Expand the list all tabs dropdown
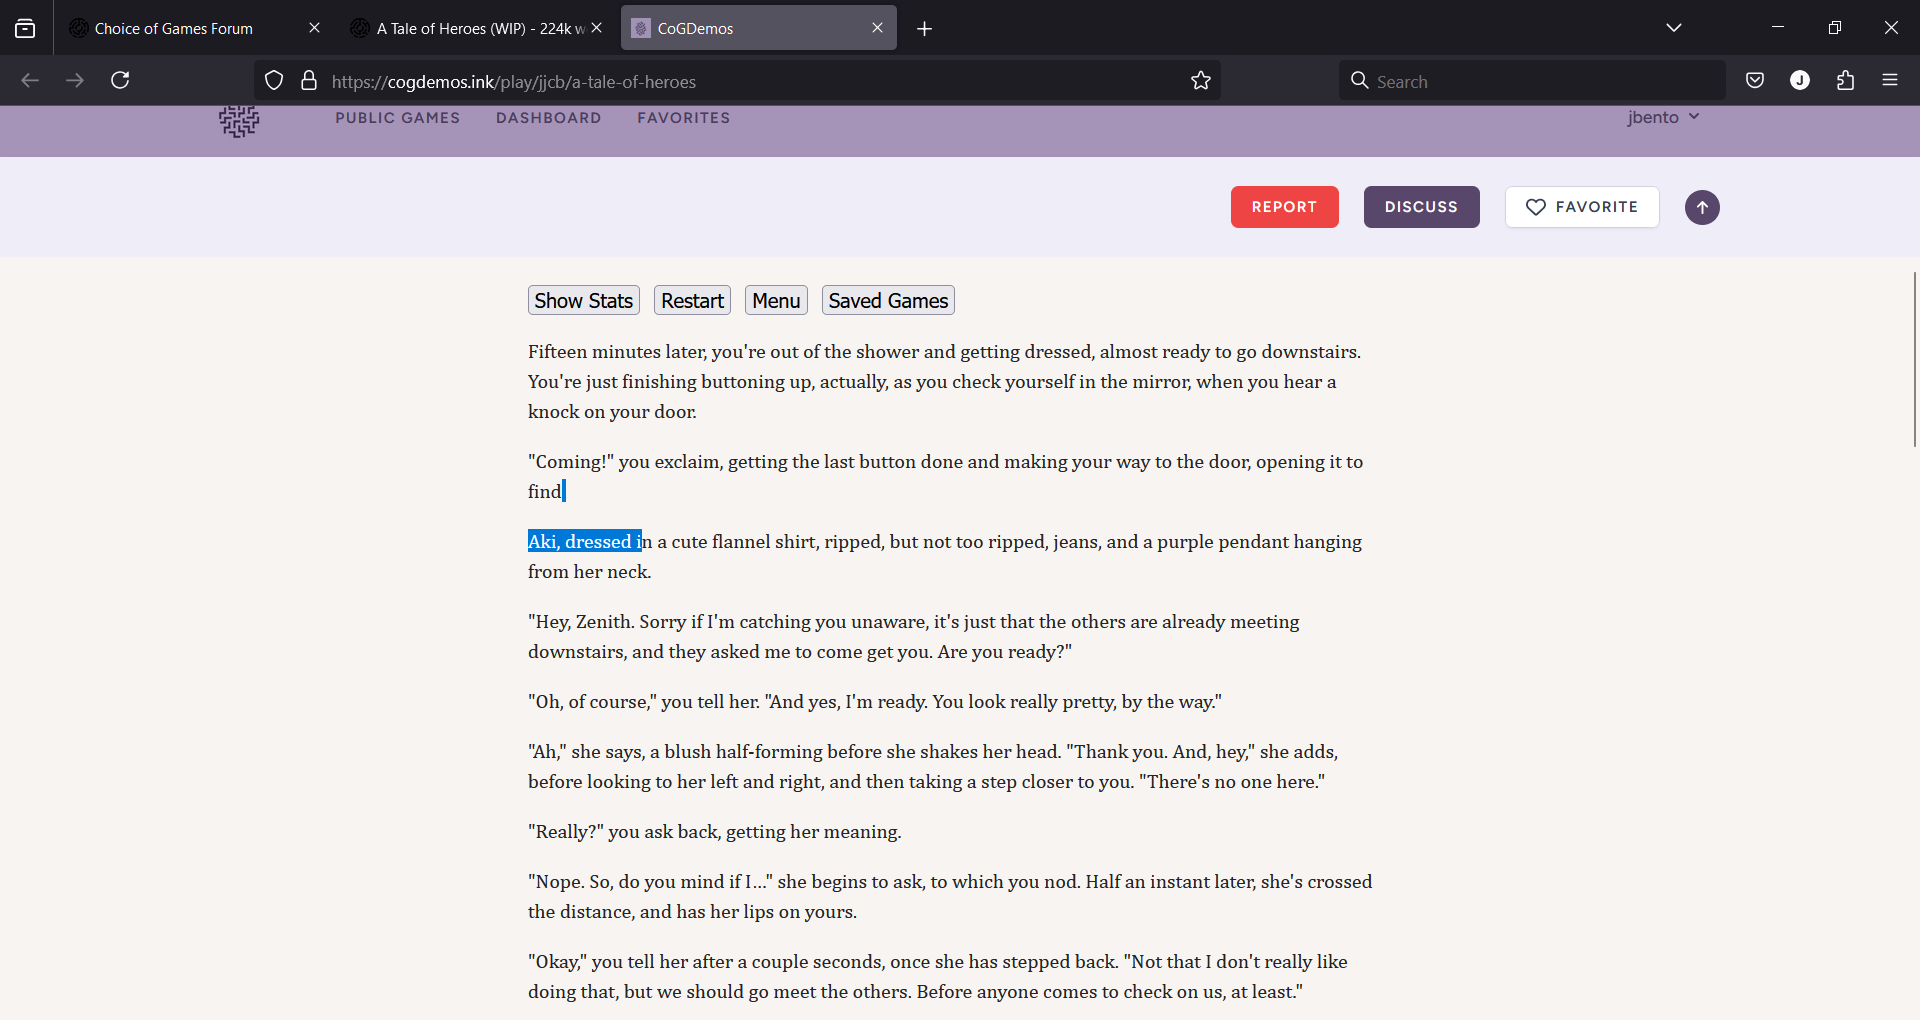The height and width of the screenshot is (1020, 1920). (x=1674, y=28)
